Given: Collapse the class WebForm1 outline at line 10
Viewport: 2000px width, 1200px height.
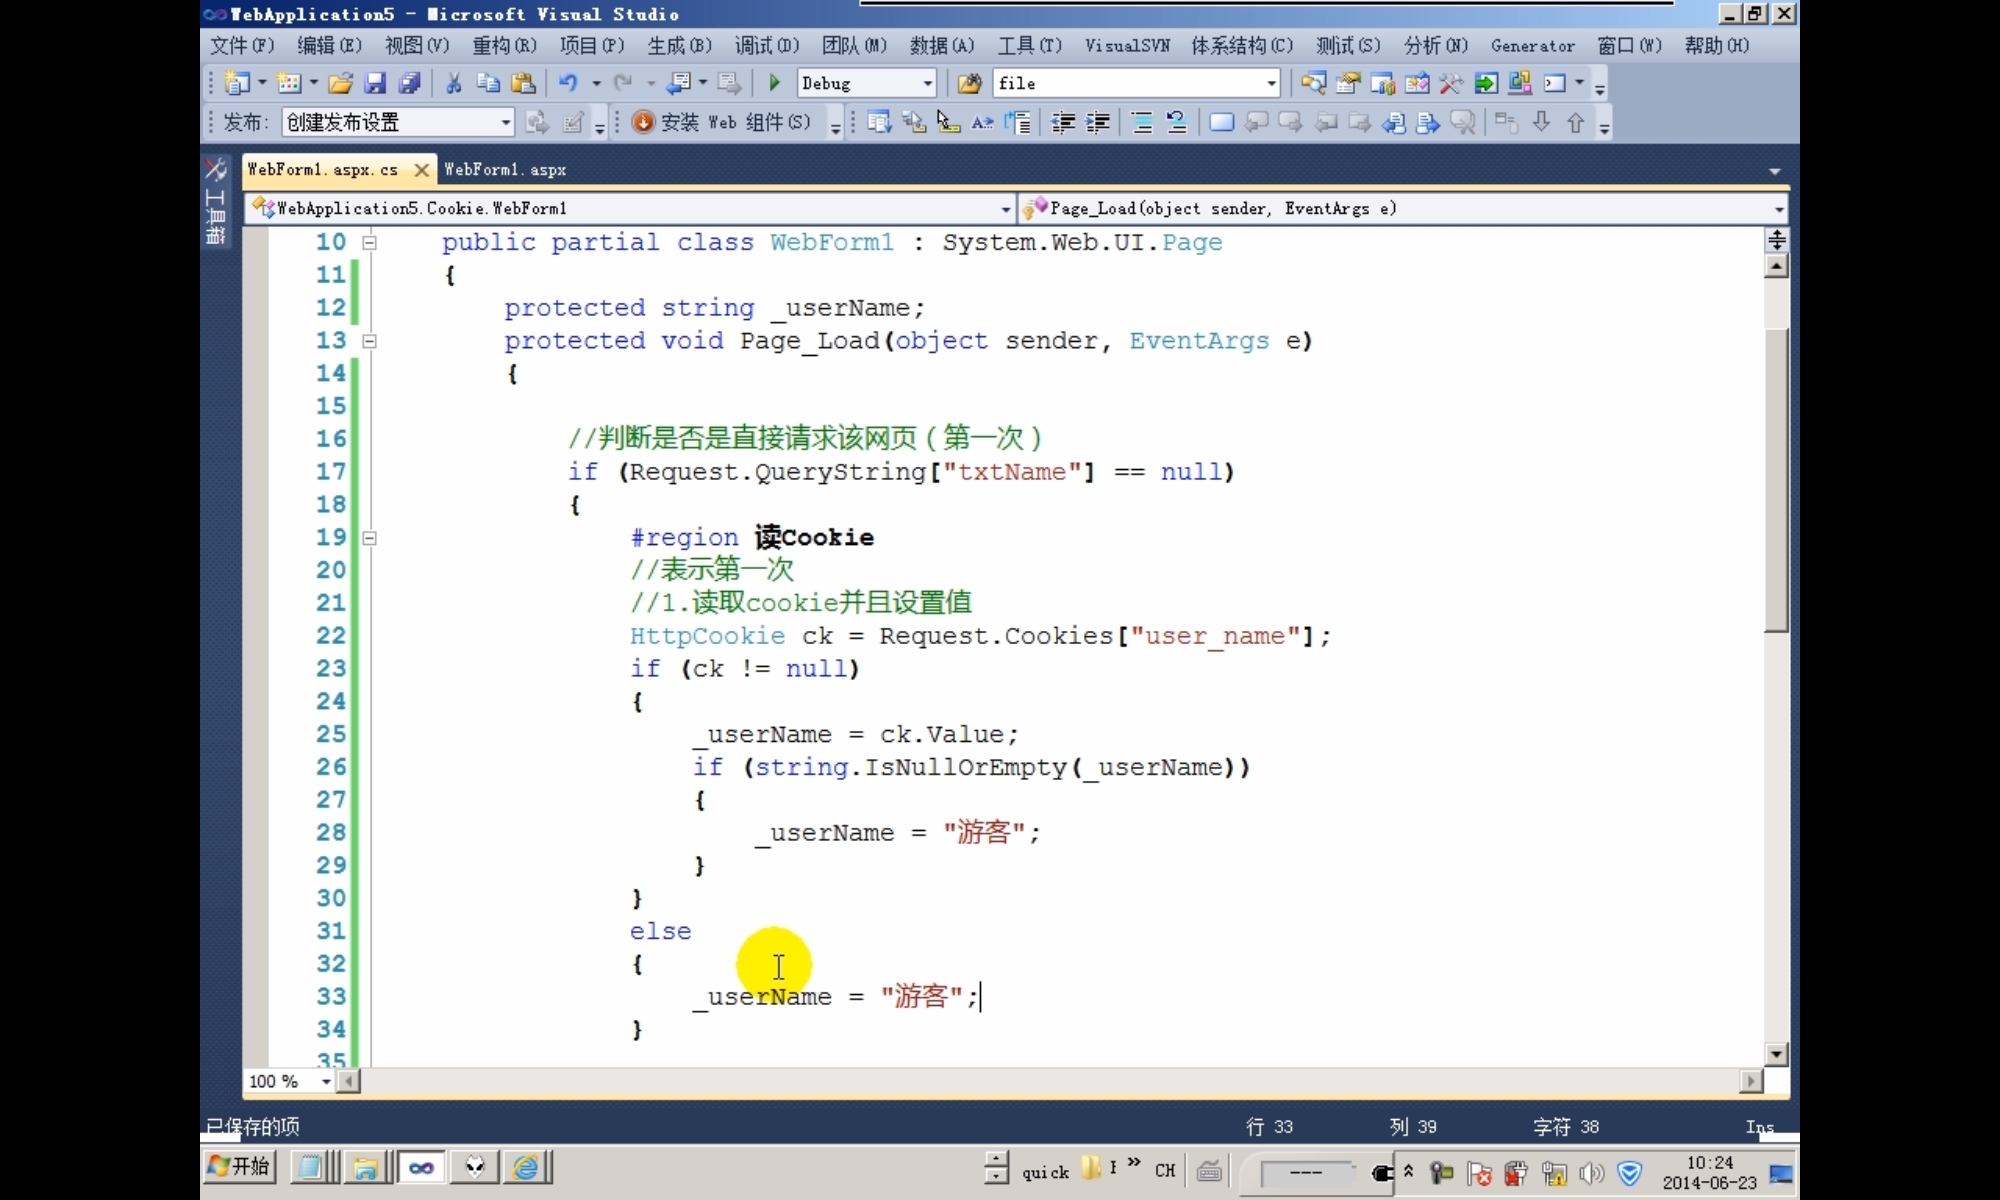Looking at the screenshot, I should tap(369, 242).
